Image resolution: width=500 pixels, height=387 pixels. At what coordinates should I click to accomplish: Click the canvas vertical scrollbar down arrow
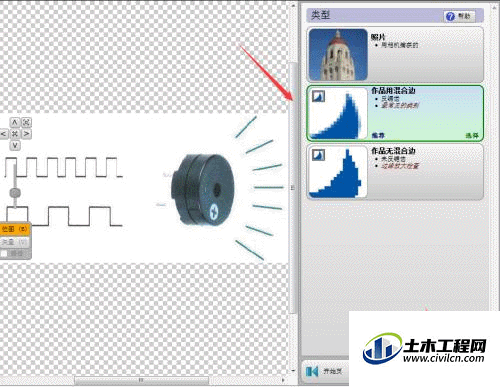pos(293,370)
